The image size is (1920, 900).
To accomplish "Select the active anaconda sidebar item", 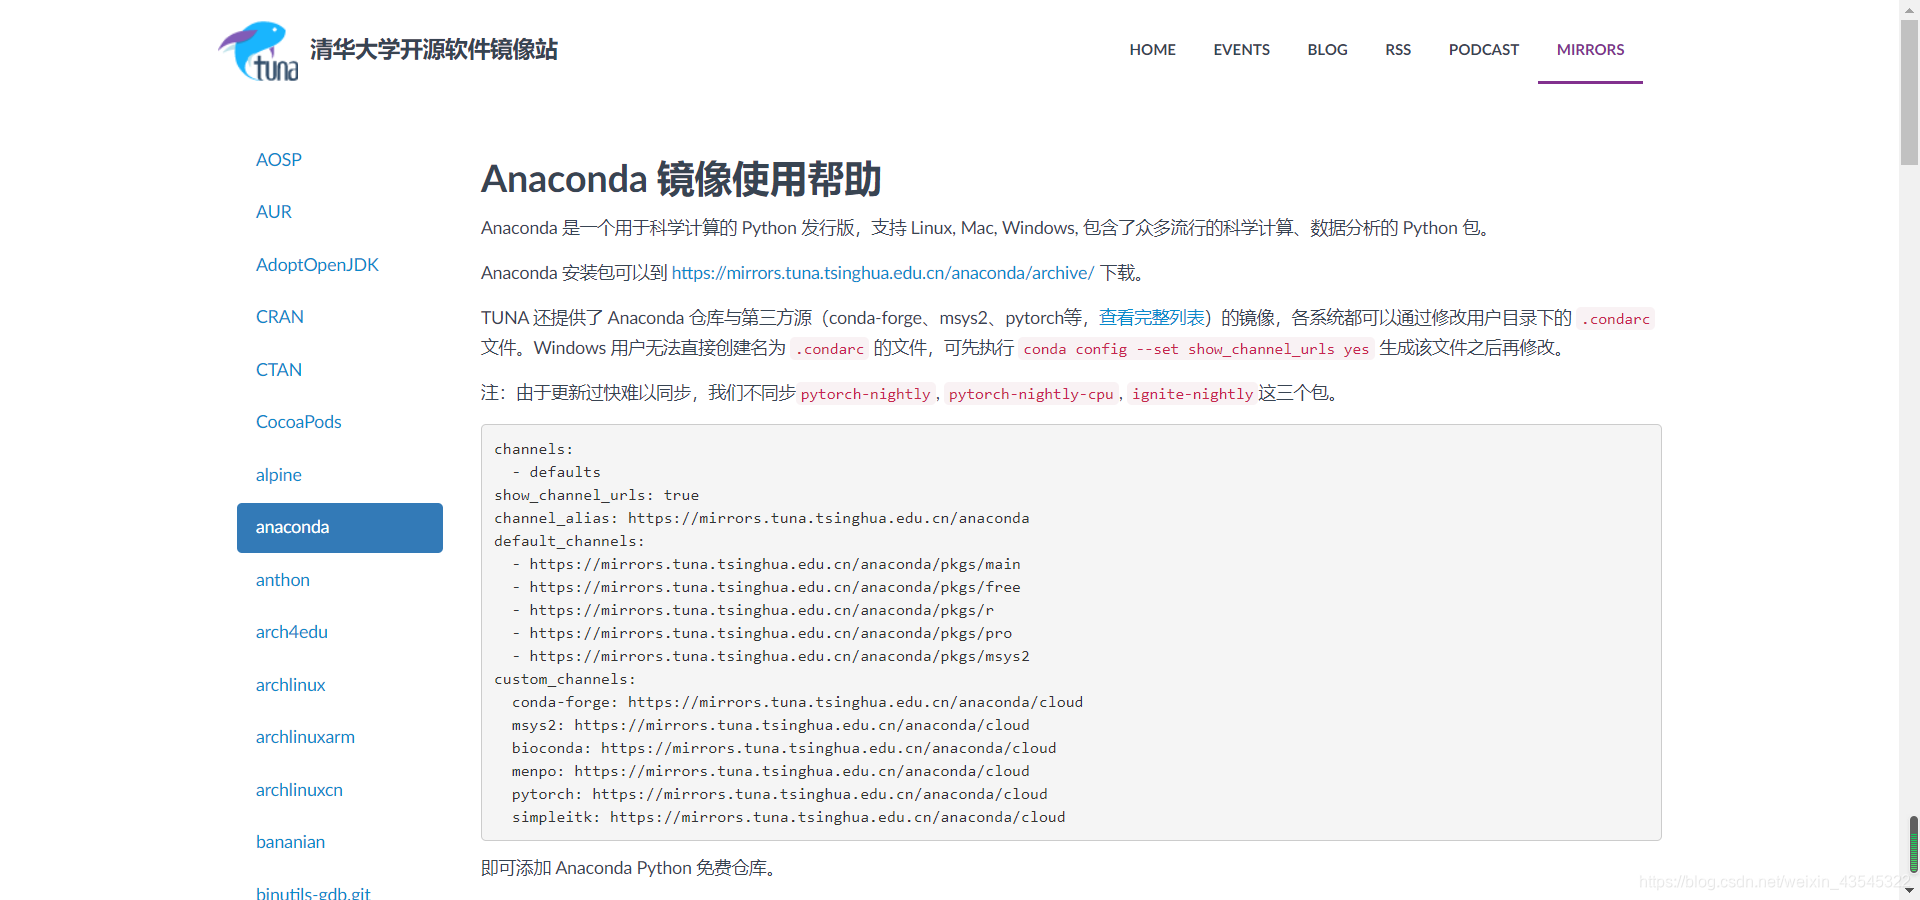I will [340, 528].
